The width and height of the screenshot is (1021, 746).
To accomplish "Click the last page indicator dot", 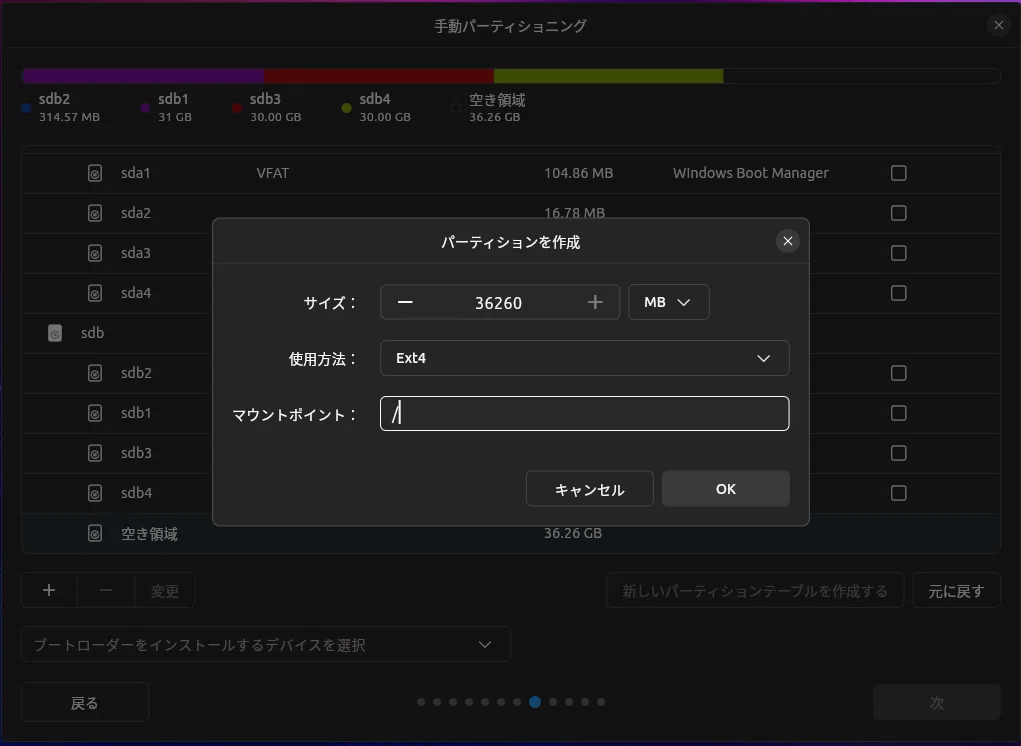I will (x=601, y=702).
